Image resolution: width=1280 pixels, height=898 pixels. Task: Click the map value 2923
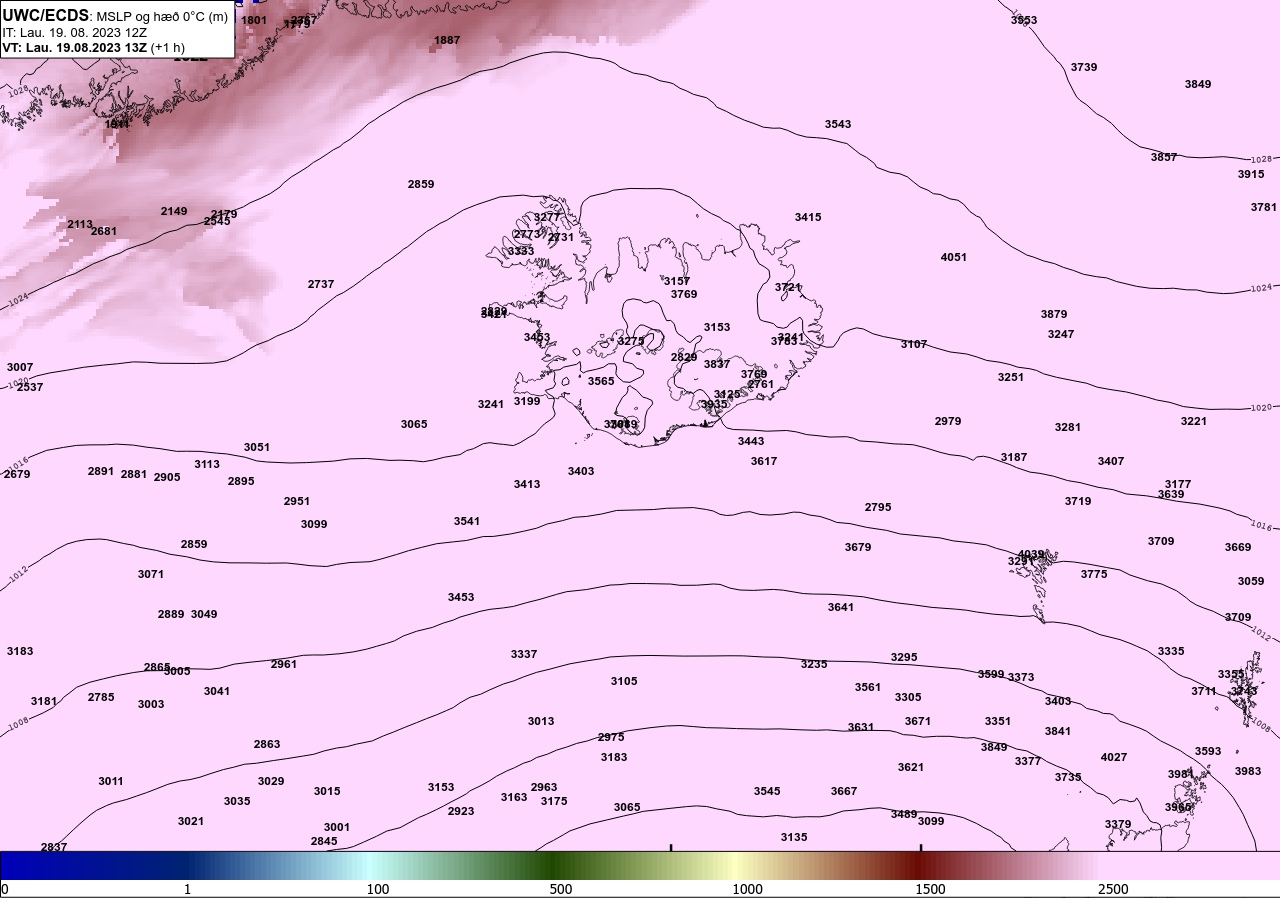(x=461, y=811)
